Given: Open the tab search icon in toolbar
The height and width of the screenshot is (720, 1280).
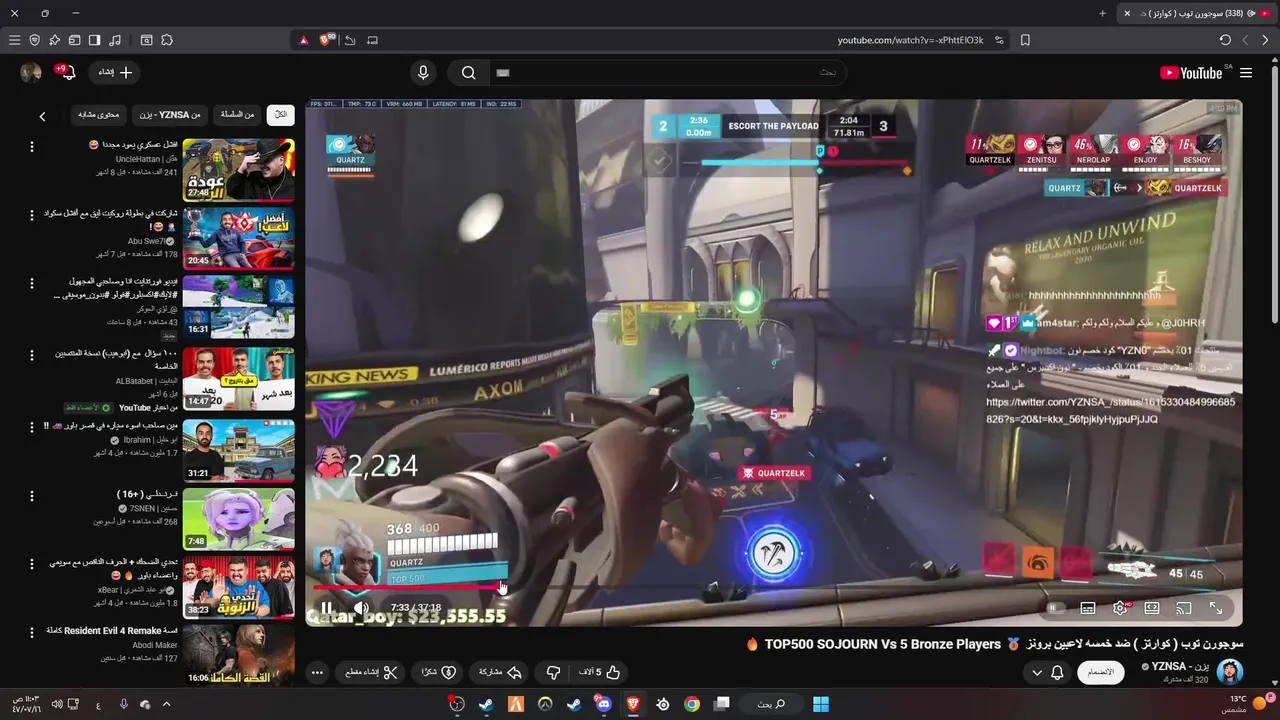Looking at the screenshot, I should 147,40.
